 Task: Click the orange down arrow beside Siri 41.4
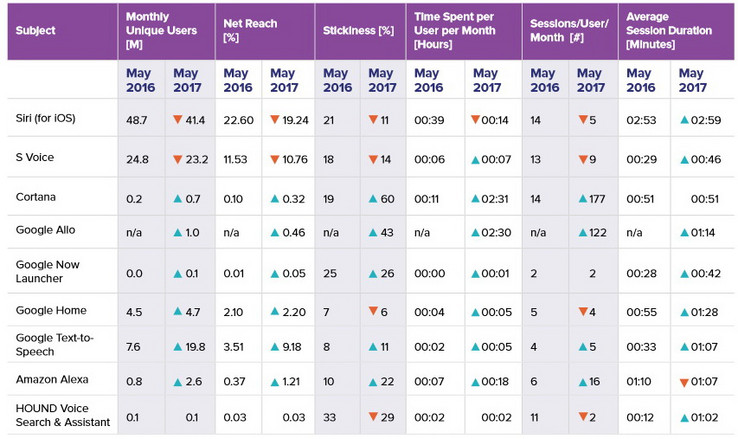pos(177,120)
